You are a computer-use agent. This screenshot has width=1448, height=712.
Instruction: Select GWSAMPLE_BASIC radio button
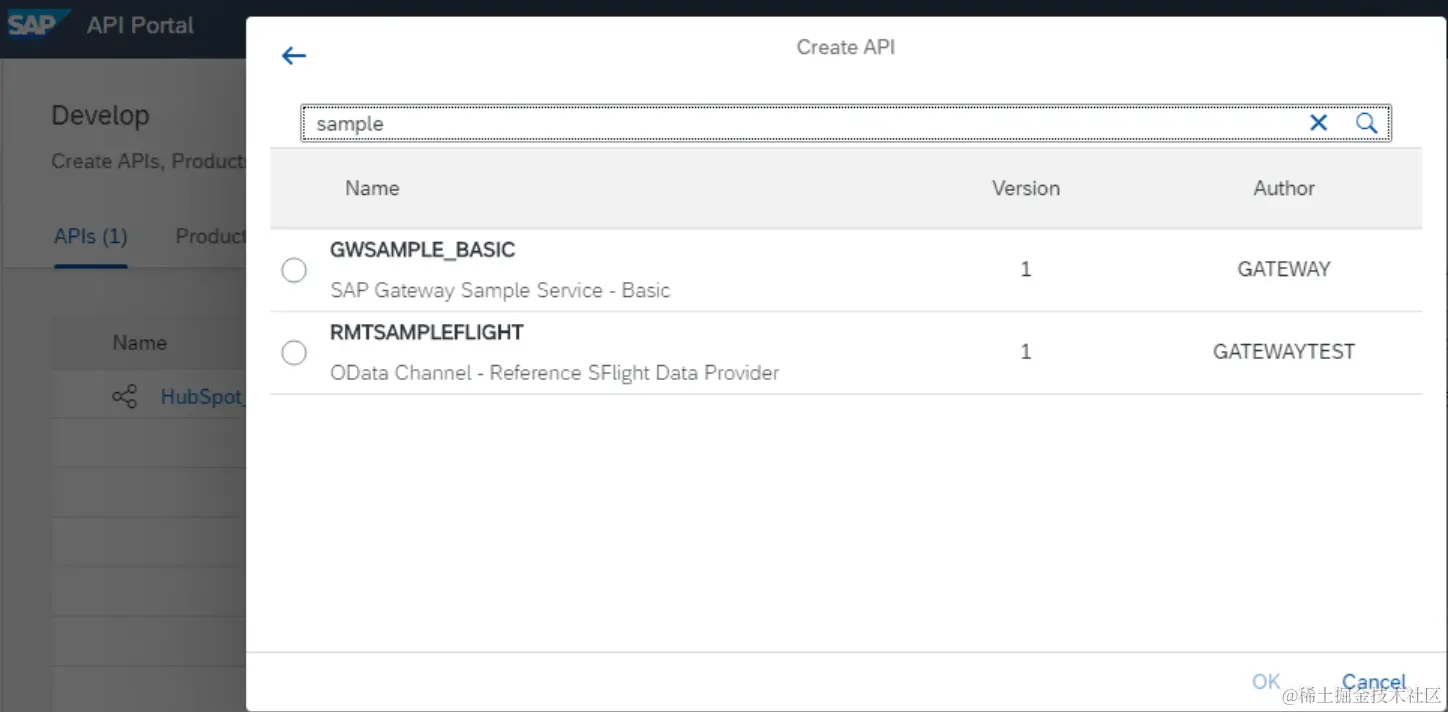294,270
